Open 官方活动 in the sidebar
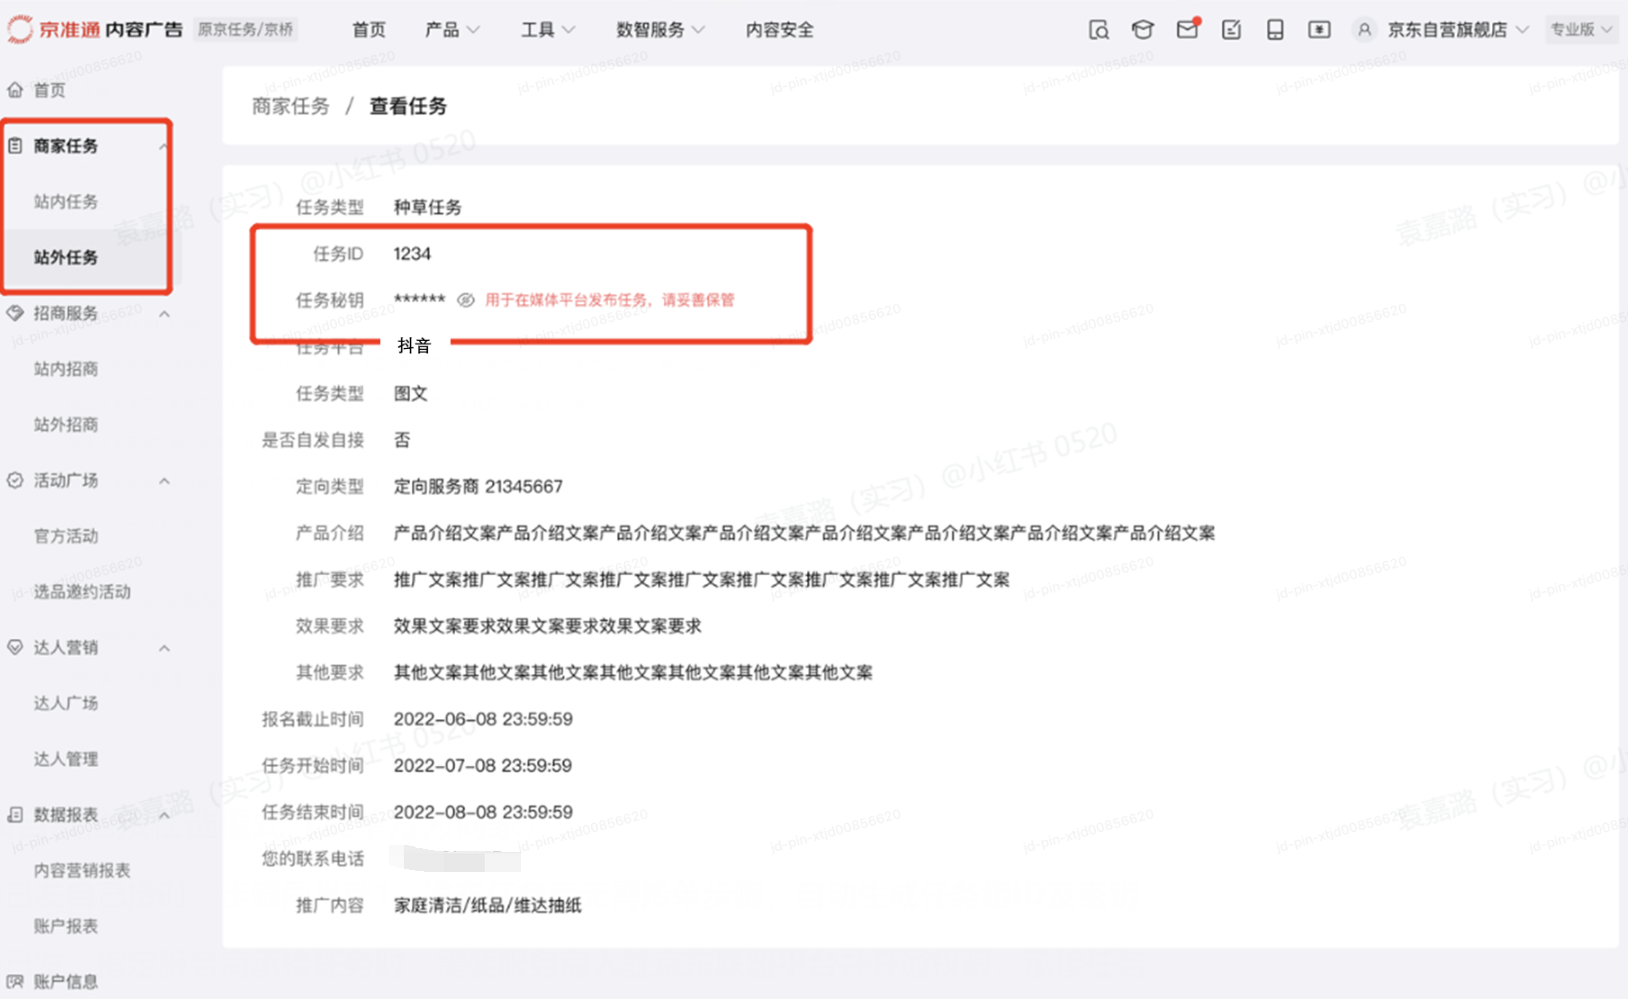Screen dimensions: 1628x999 point(66,536)
